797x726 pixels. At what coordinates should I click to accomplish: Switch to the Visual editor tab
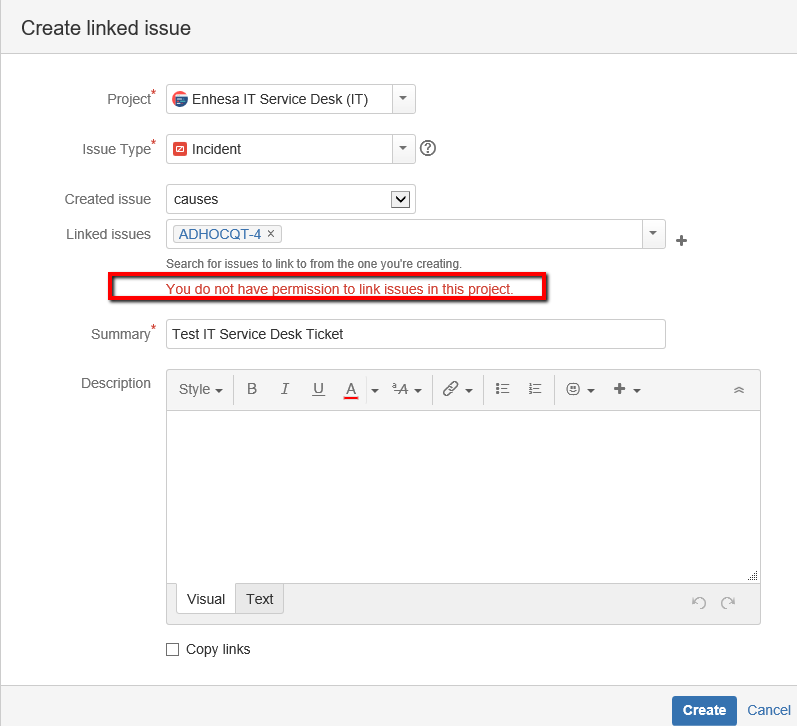point(206,599)
